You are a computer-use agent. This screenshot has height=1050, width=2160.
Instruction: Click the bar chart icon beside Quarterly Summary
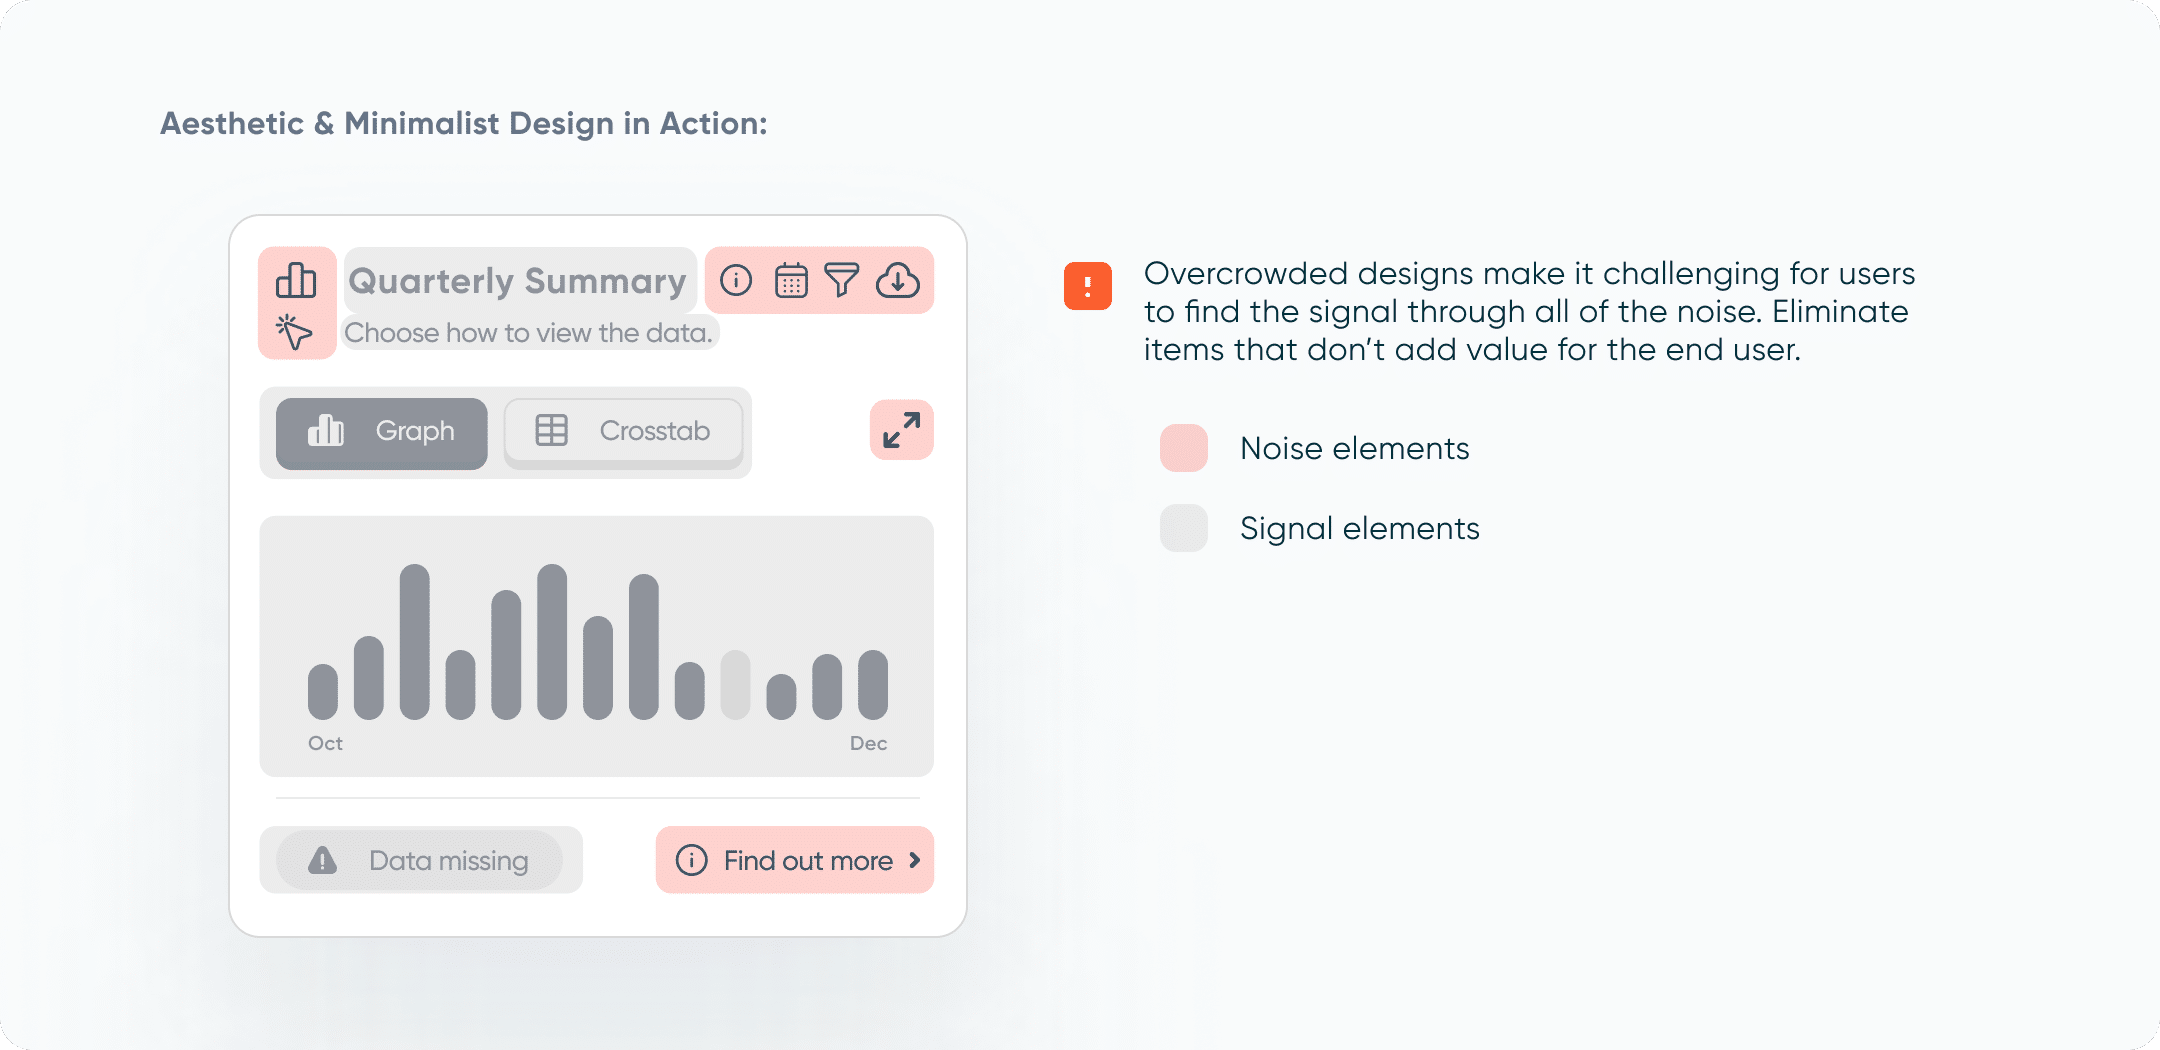[296, 281]
